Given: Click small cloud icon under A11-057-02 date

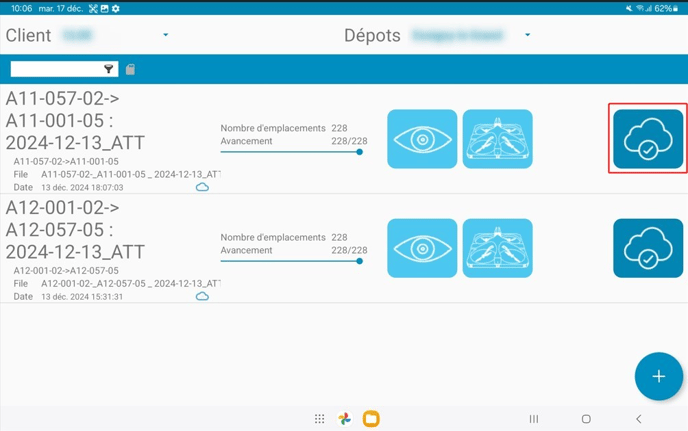Looking at the screenshot, I should click(202, 187).
